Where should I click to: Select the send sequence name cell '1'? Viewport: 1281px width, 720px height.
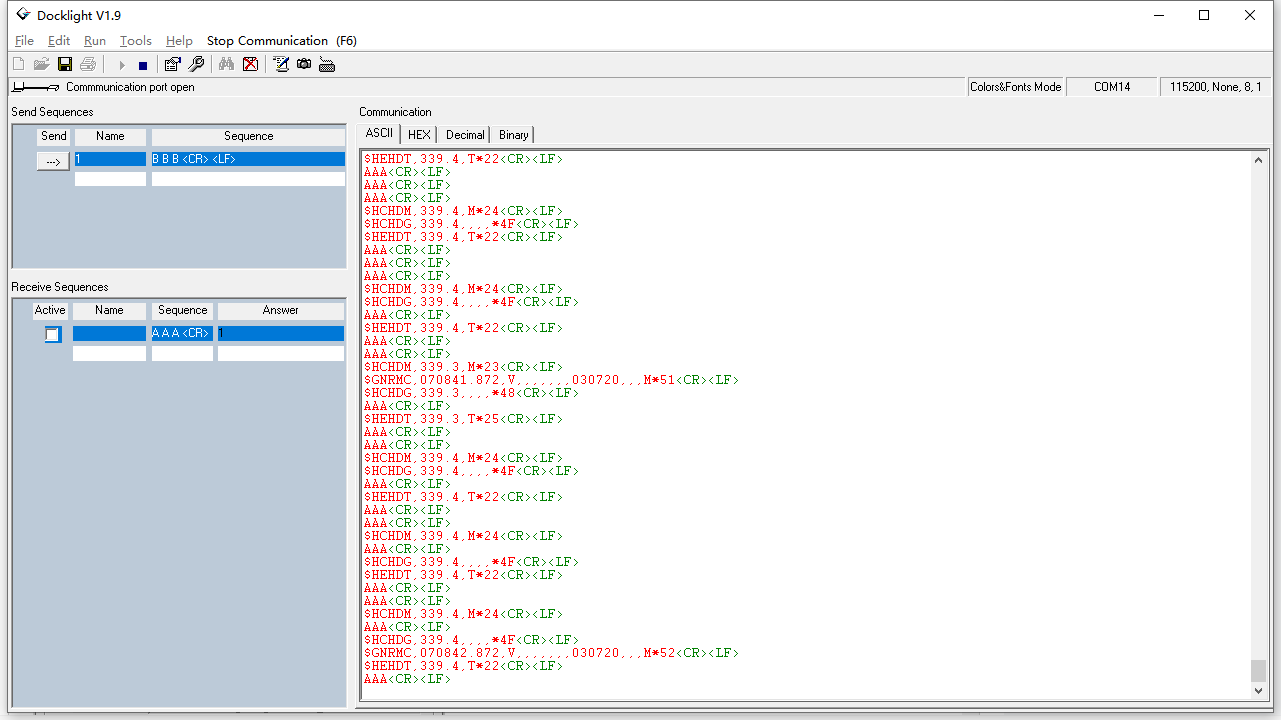(x=110, y=159)
